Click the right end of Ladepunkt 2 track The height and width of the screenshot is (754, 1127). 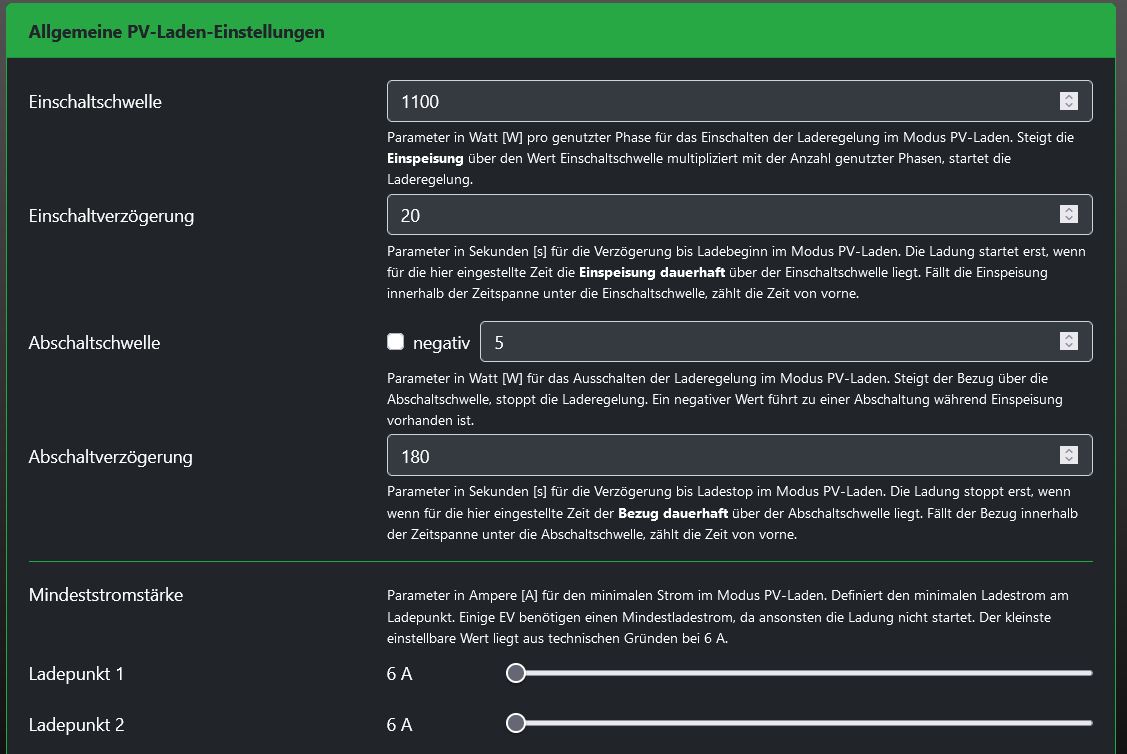1089,723
